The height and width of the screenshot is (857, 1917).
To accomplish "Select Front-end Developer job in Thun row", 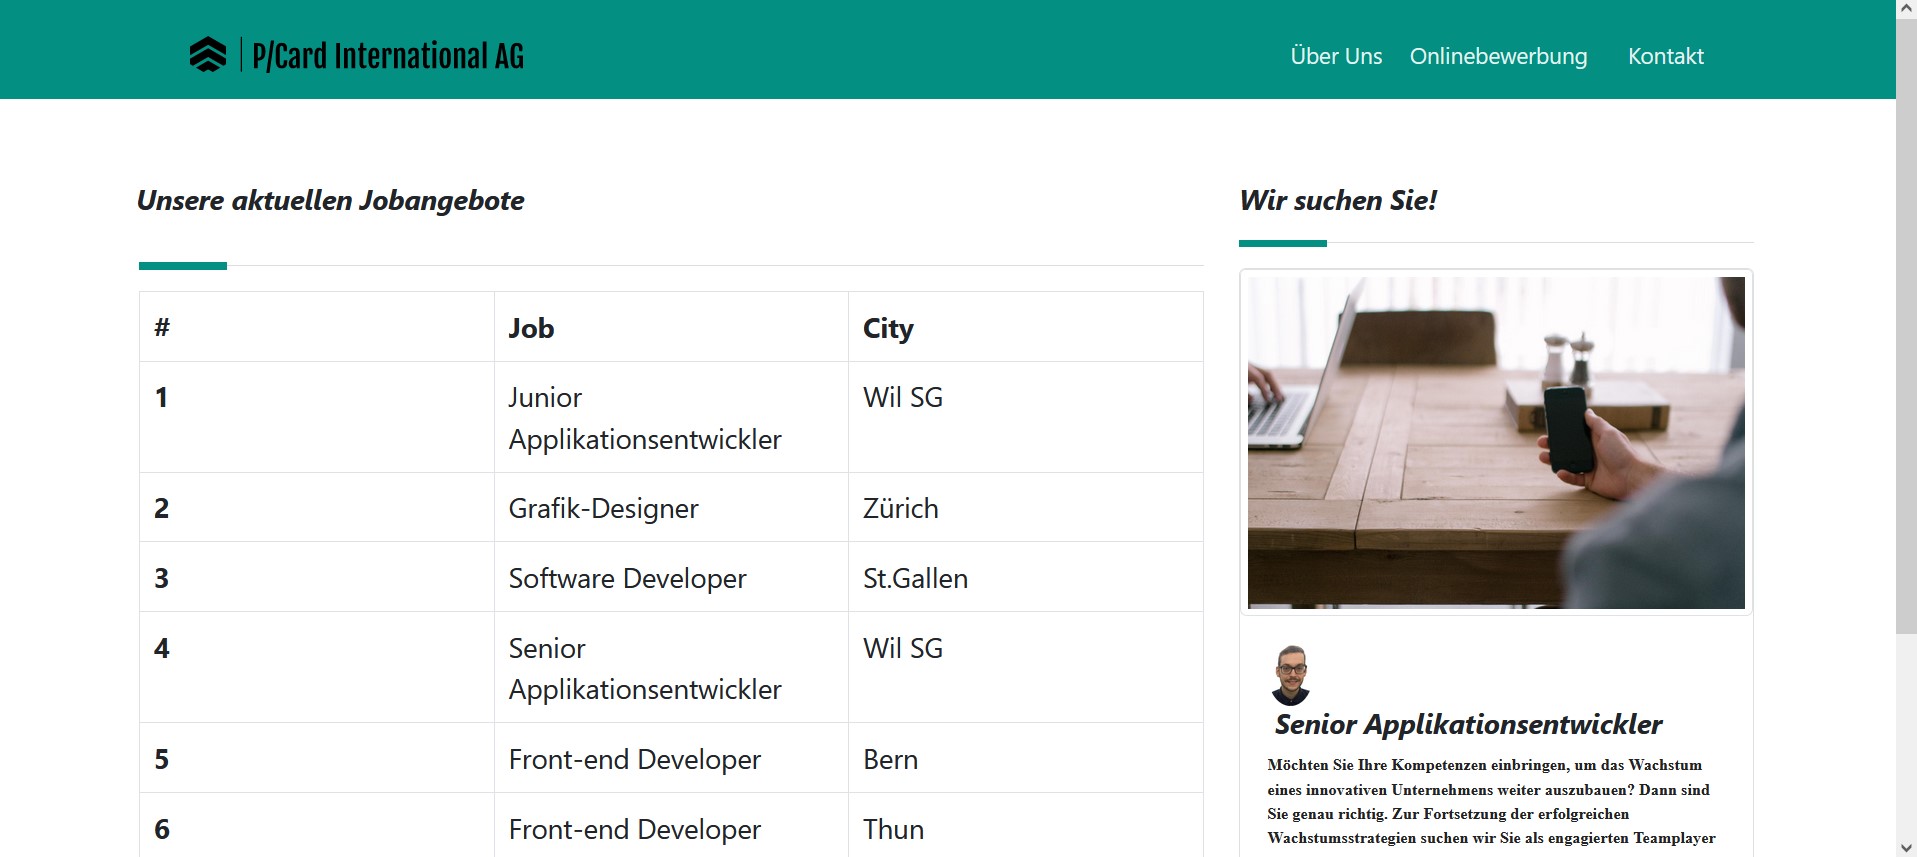I will pyautogui.click(x=634, y=829).
